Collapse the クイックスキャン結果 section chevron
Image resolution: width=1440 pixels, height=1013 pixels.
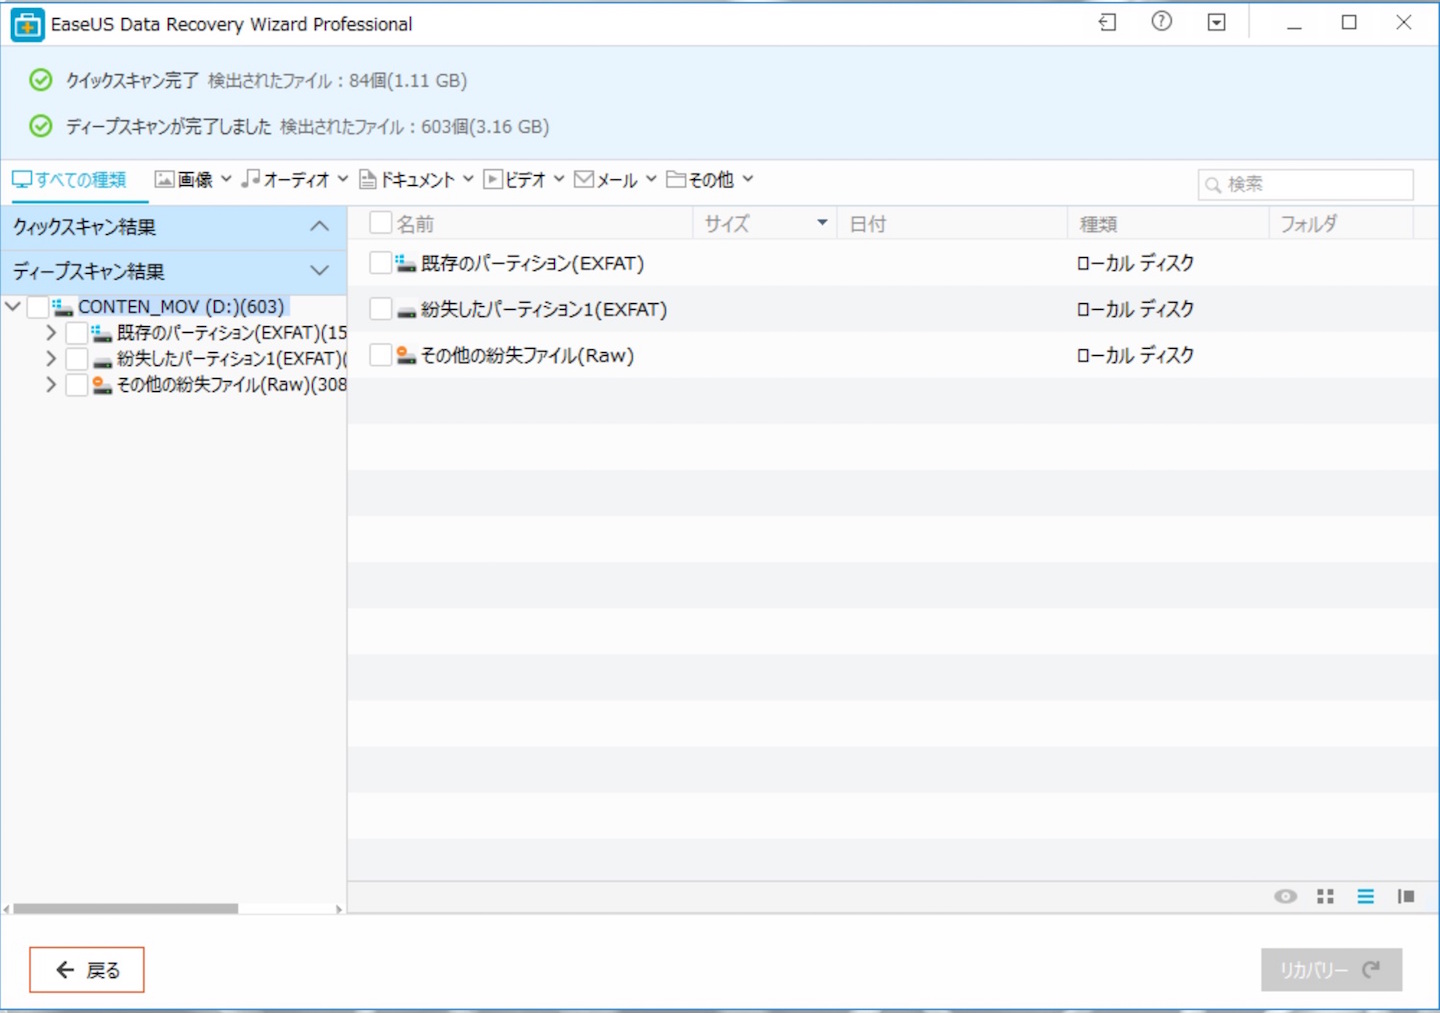coord(320,227)
